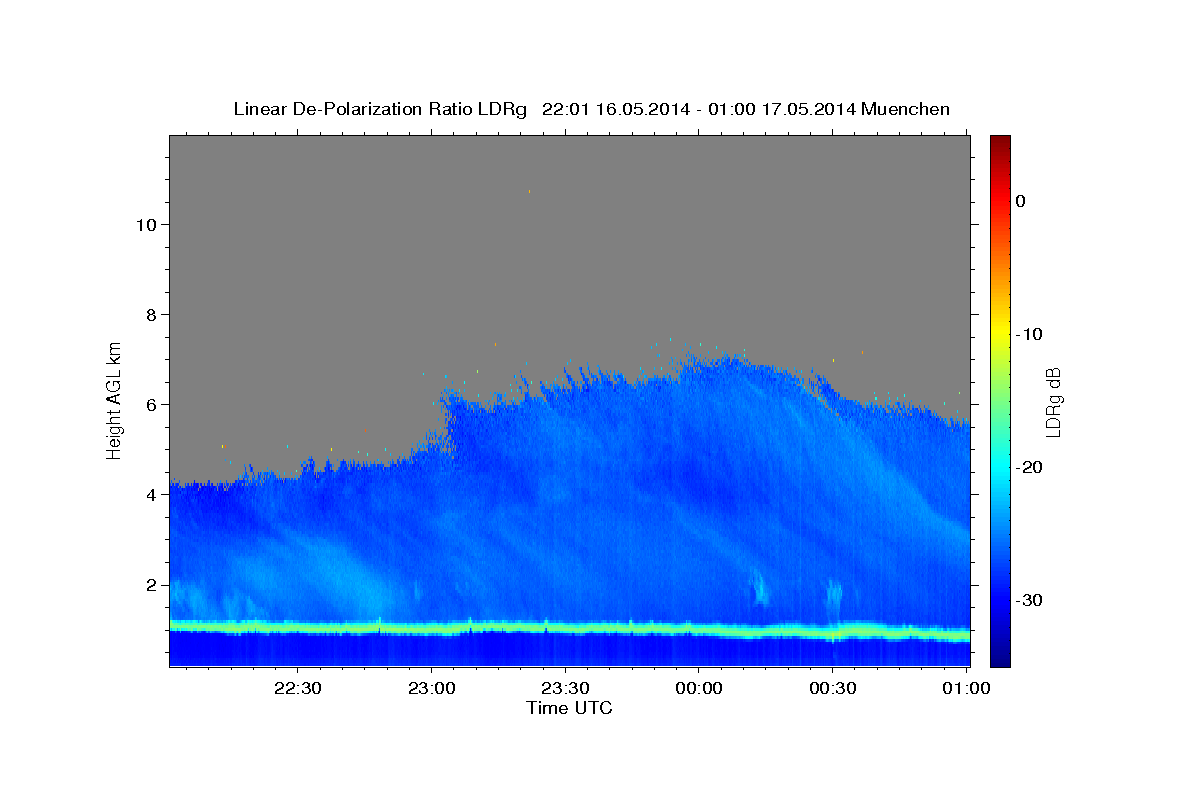
Task: Click the 00:30 time tick label
Action: (x=832, y=688)
